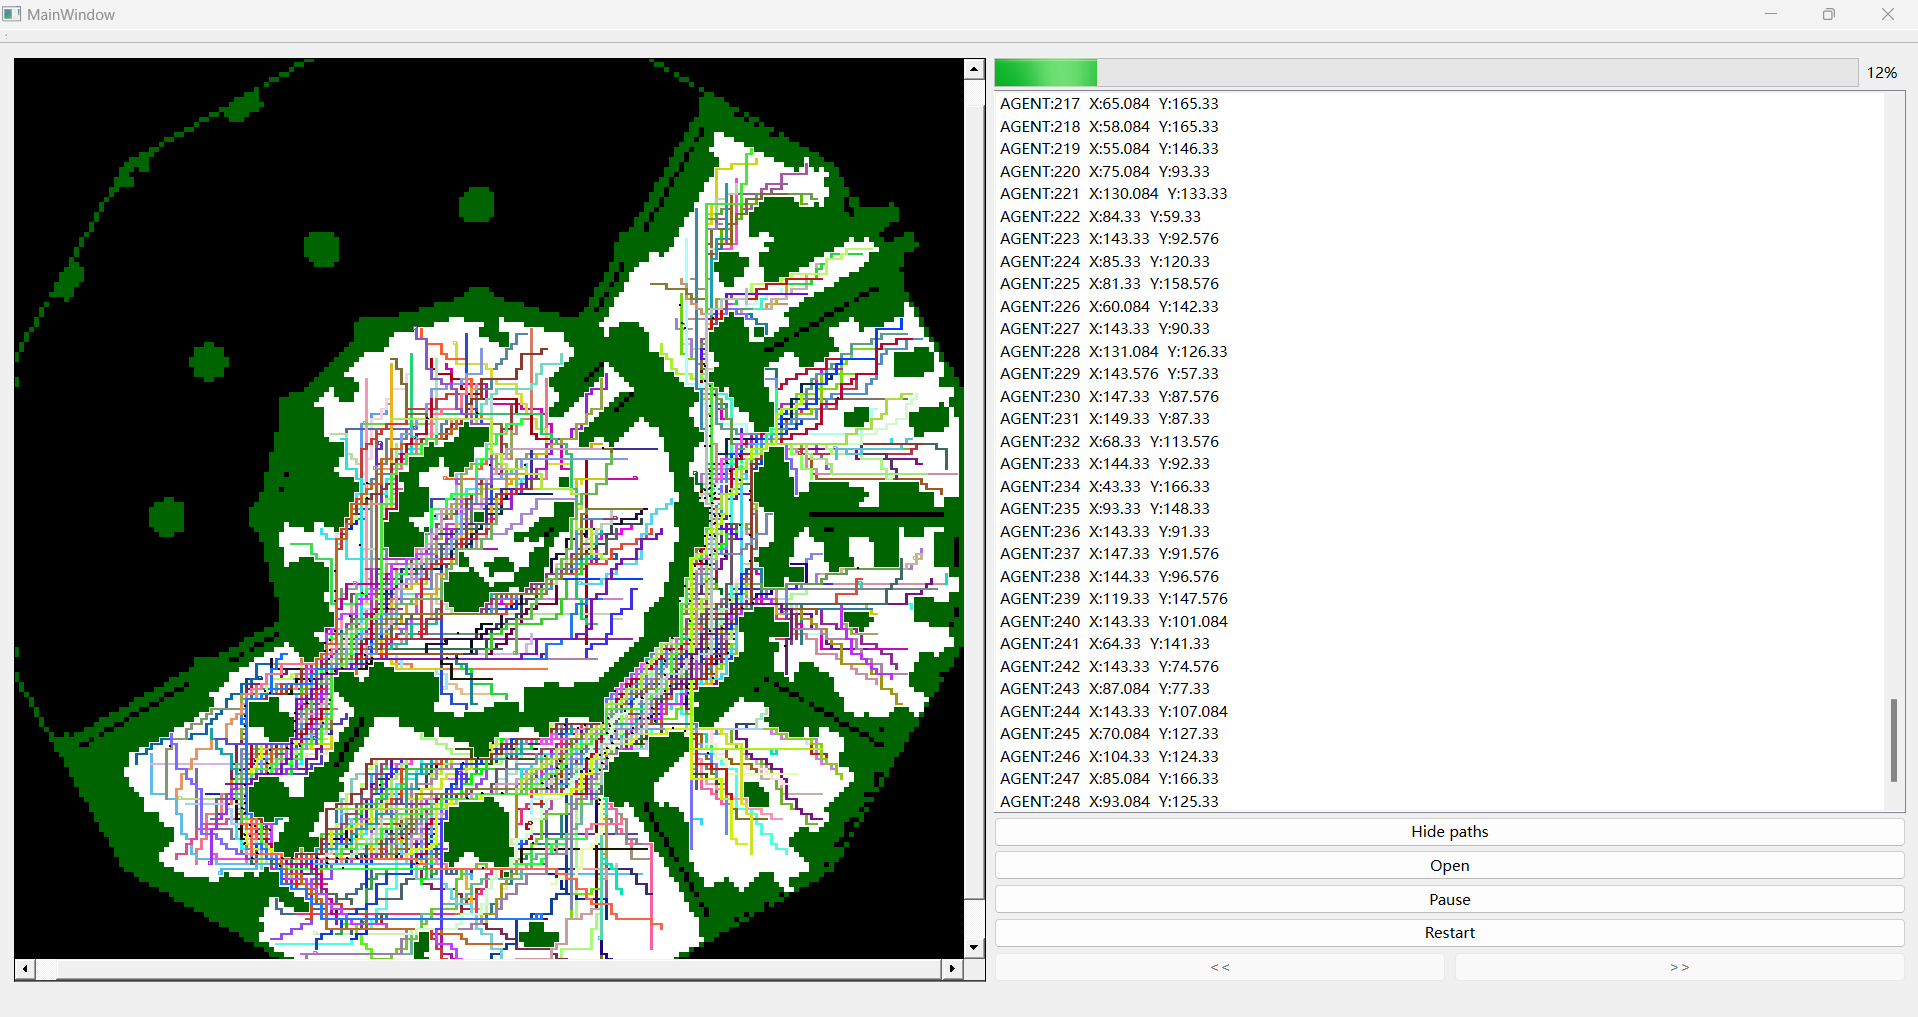Select the AGENT:244 row
The width and height of the screenshot is (1918, 1017).
point(1440,711)
